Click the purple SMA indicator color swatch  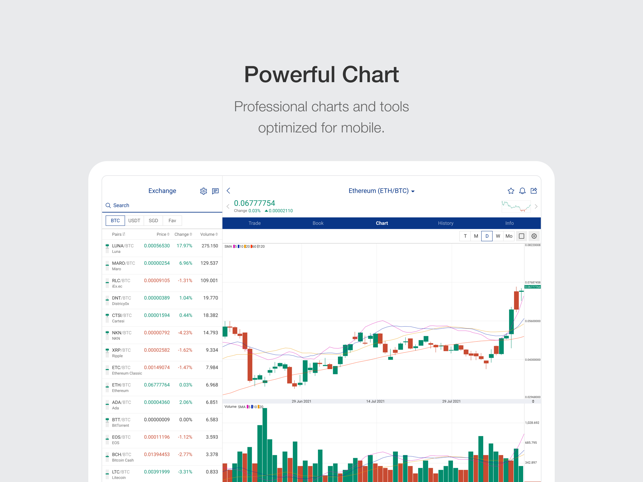pos(234,247)
